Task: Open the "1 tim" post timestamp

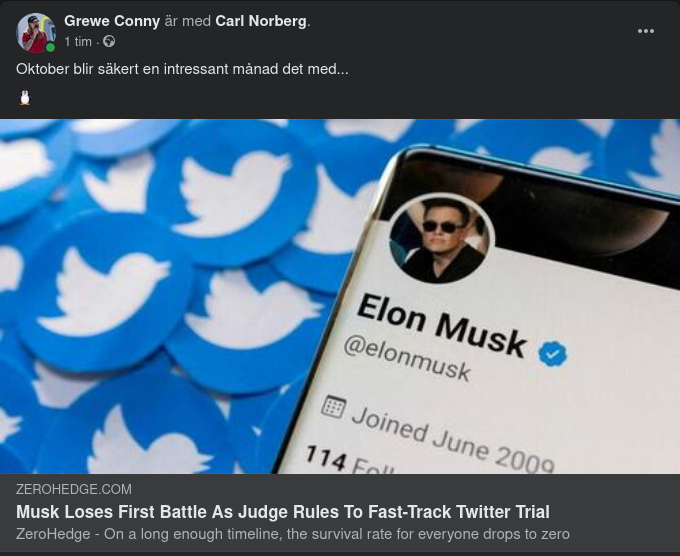Action: [78, 42]
